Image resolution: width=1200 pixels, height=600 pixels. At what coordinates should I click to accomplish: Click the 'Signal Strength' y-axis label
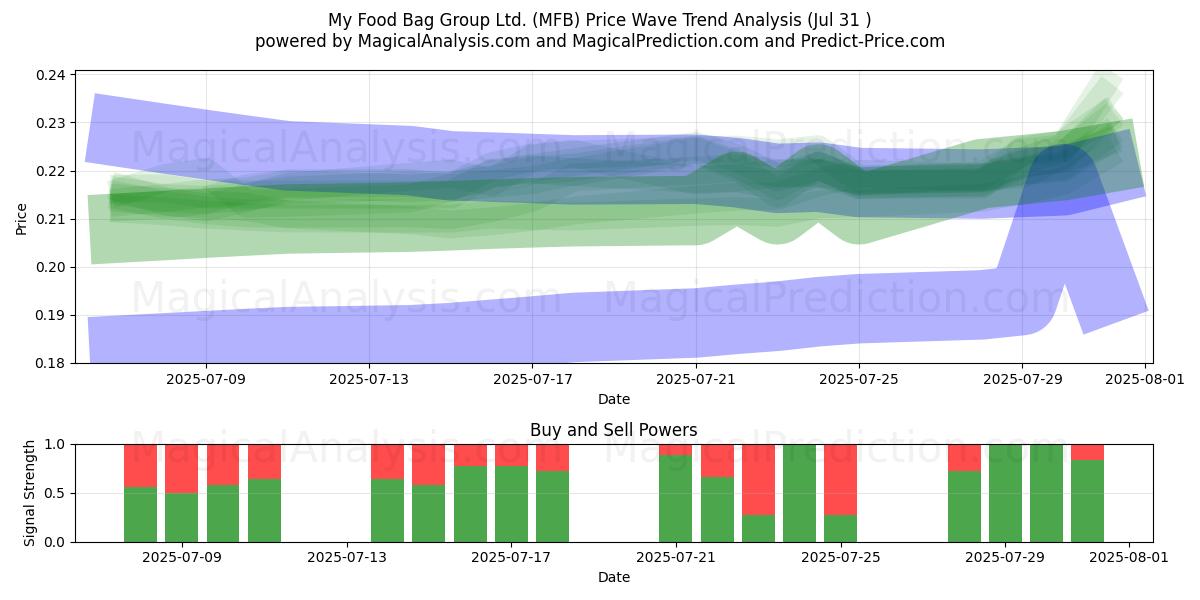coord(30,493)
